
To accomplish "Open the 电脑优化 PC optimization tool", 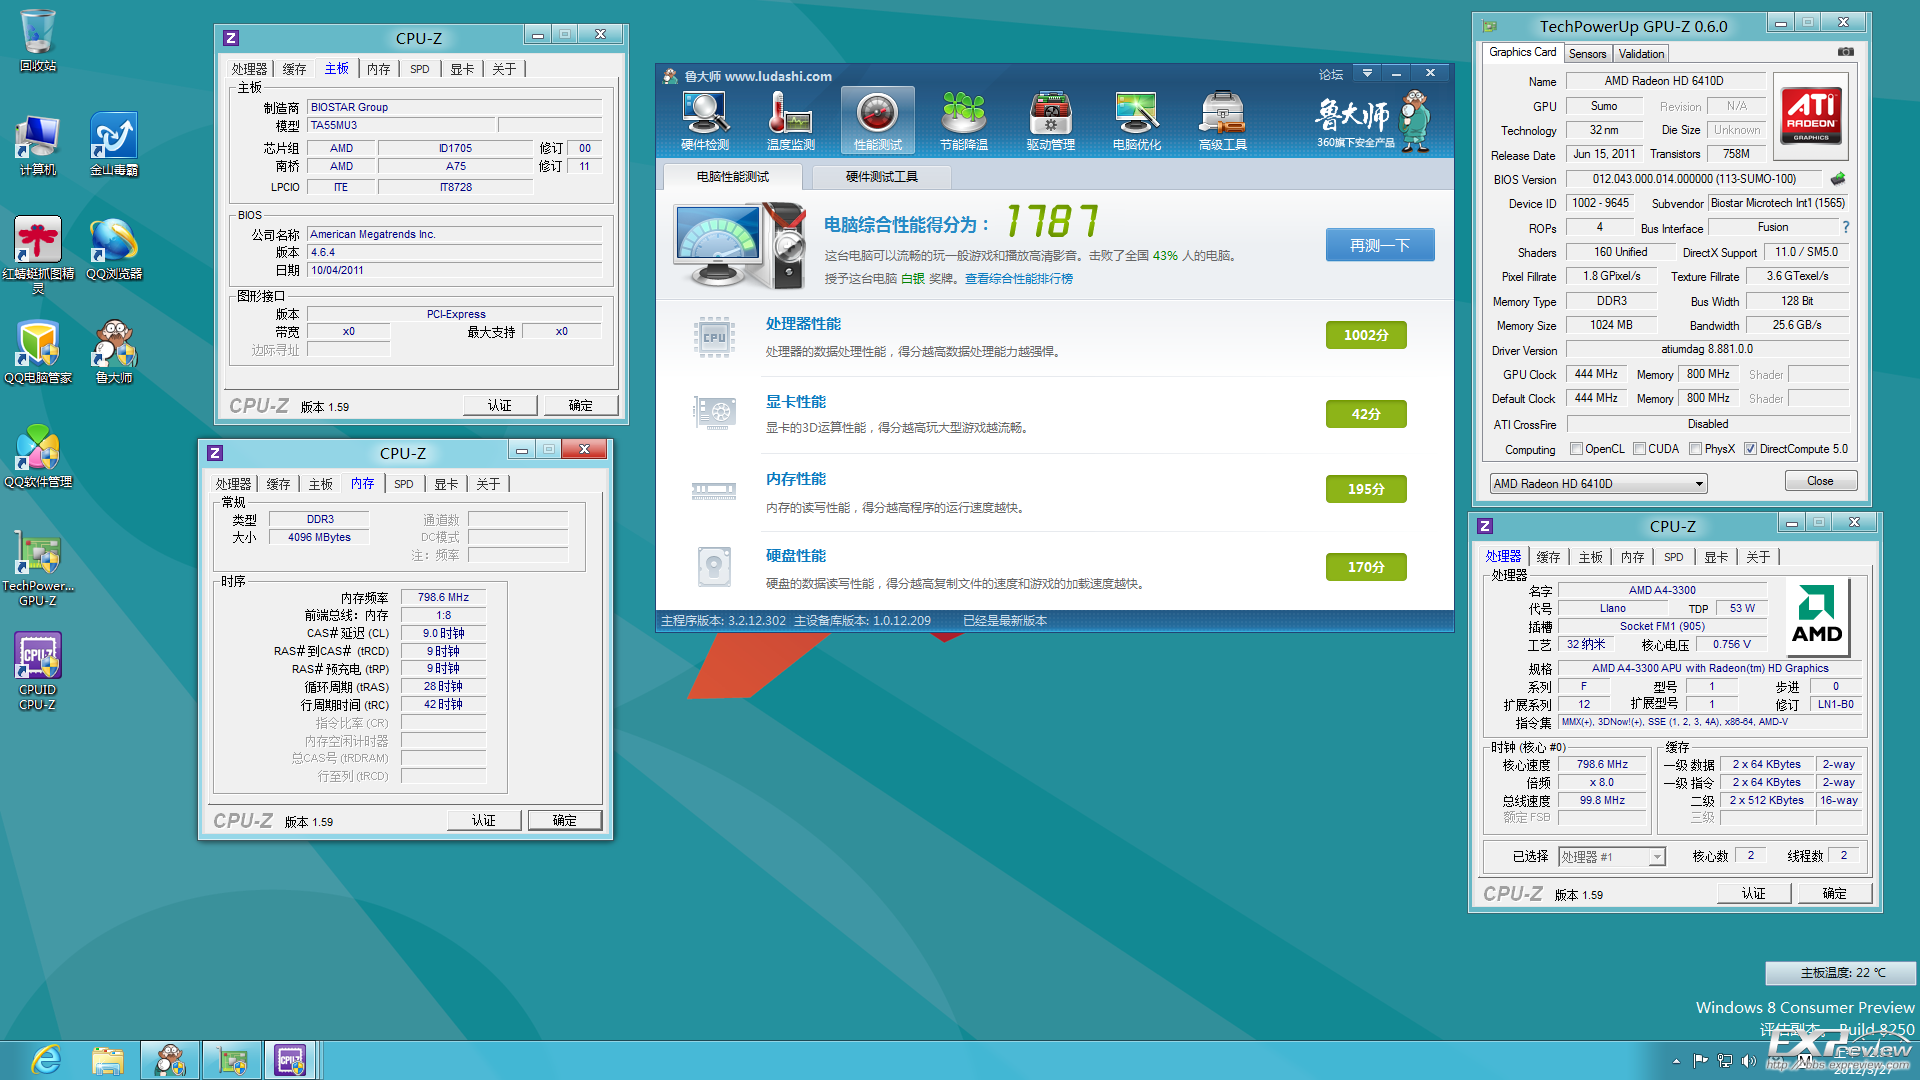I will 1137,120.
